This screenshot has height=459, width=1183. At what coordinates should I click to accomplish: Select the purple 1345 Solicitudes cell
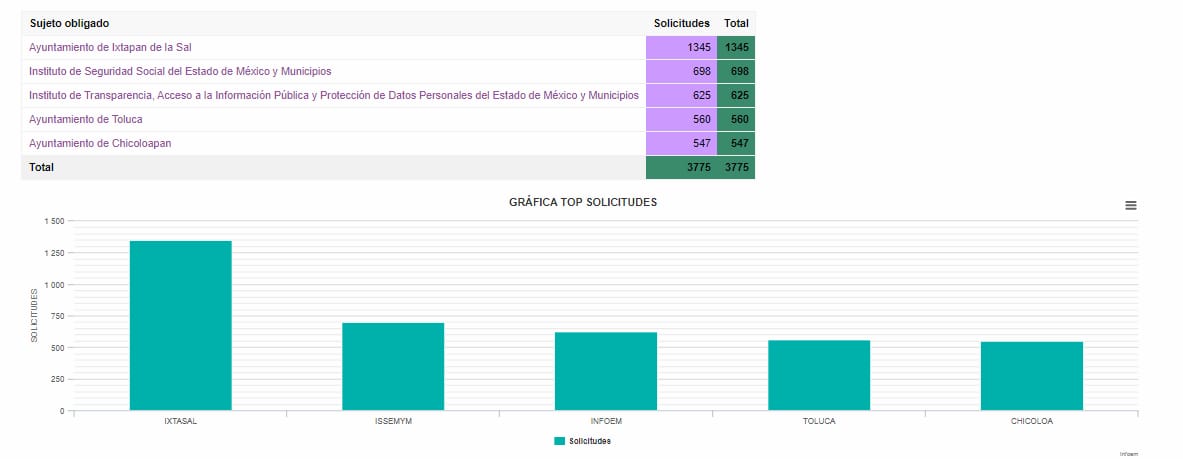682,48
